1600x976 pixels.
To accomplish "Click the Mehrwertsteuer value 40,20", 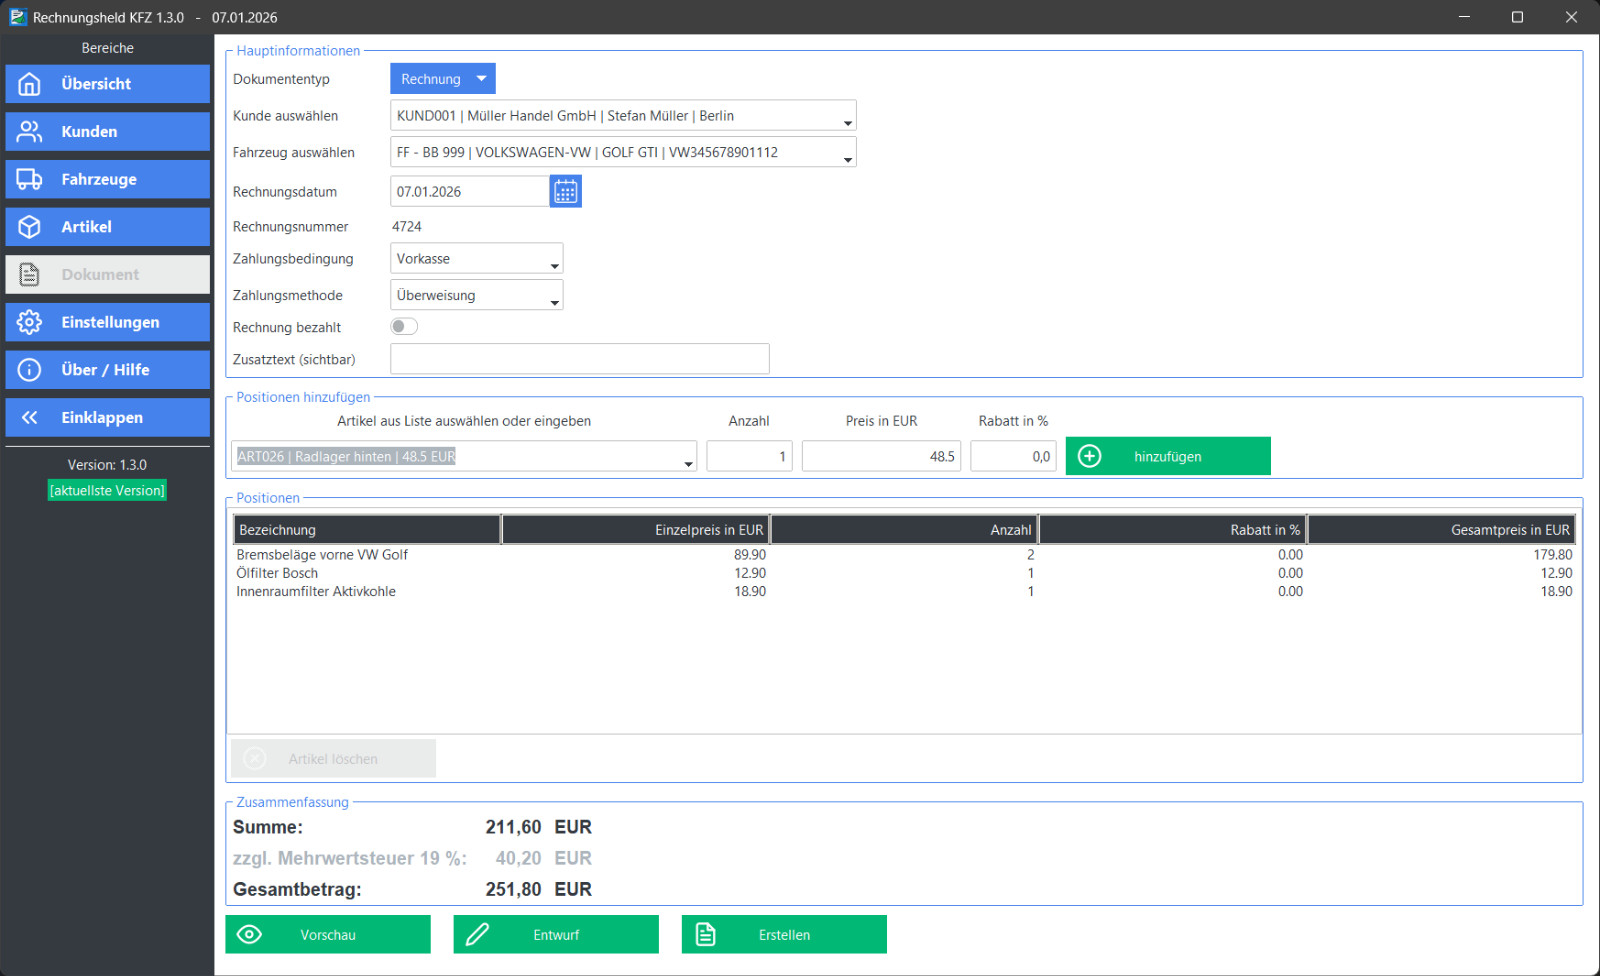I will click(x=518, y=858).
